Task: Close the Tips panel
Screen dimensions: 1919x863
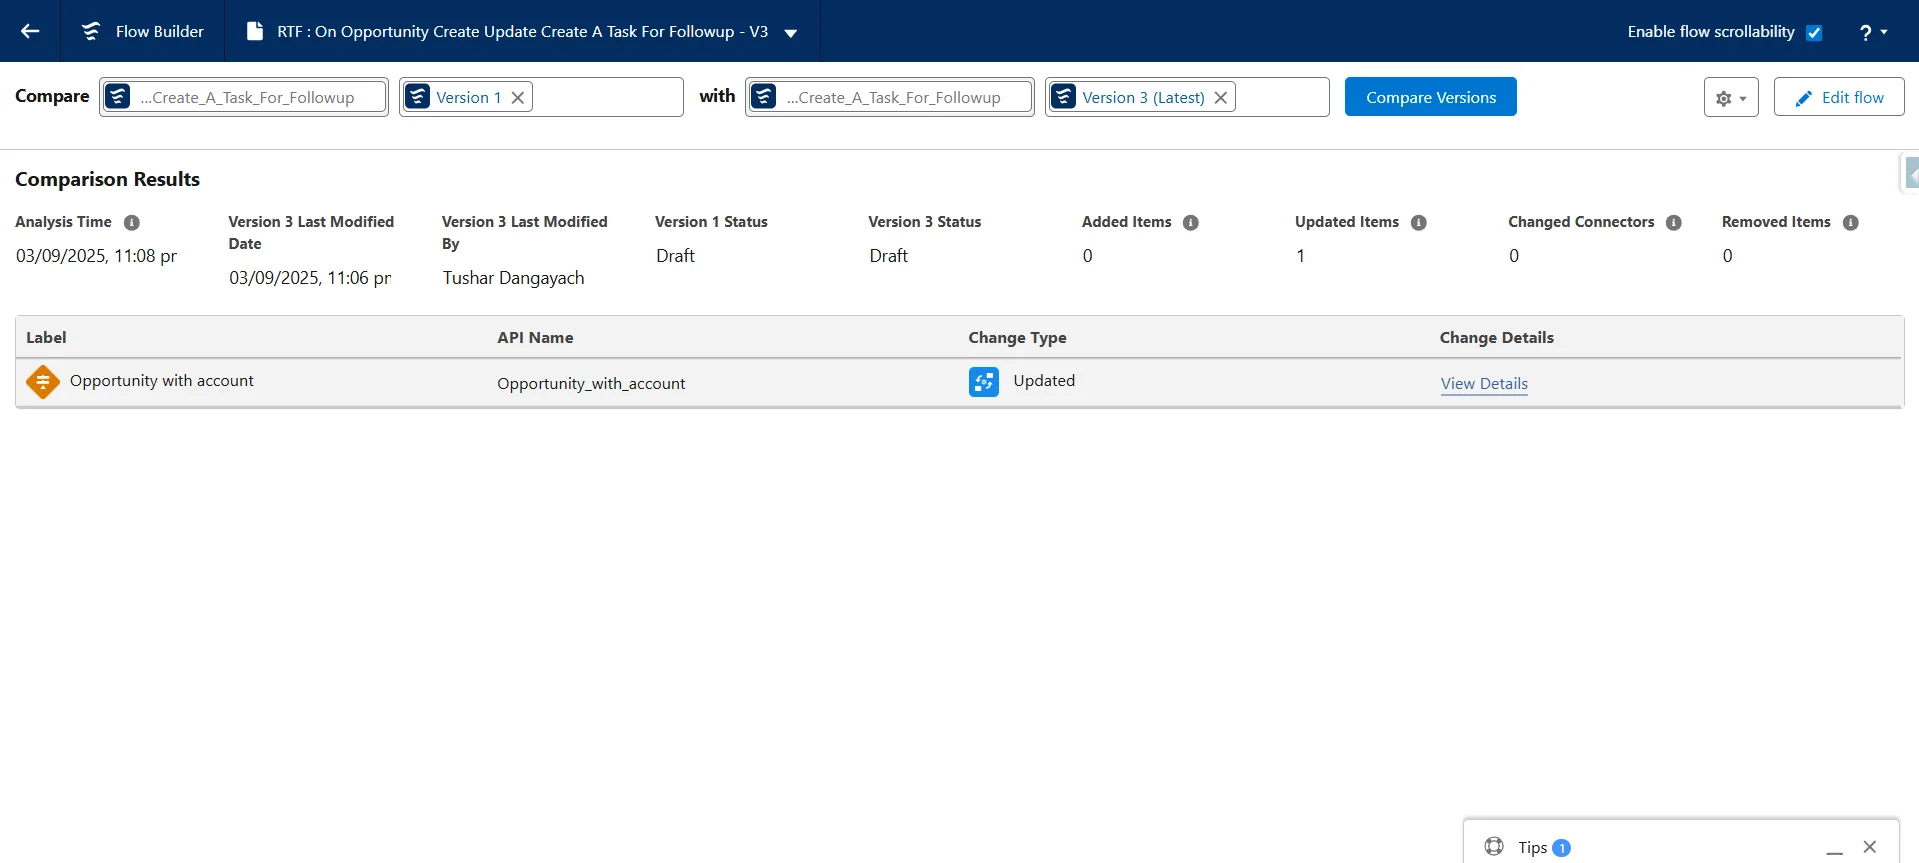Action: [1870, 847]
